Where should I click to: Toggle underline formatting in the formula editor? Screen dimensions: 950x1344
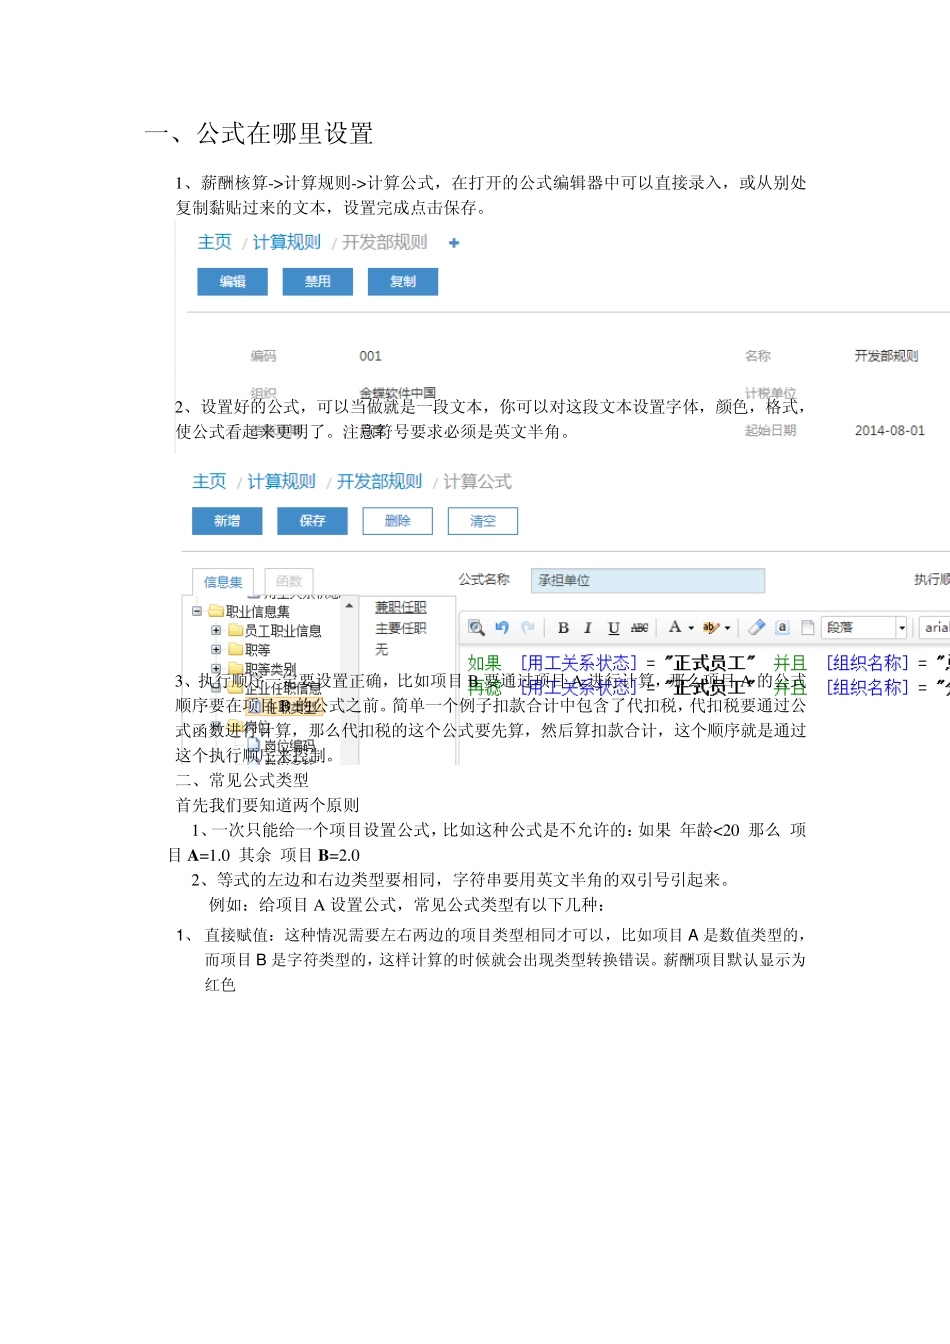[614, 628]
